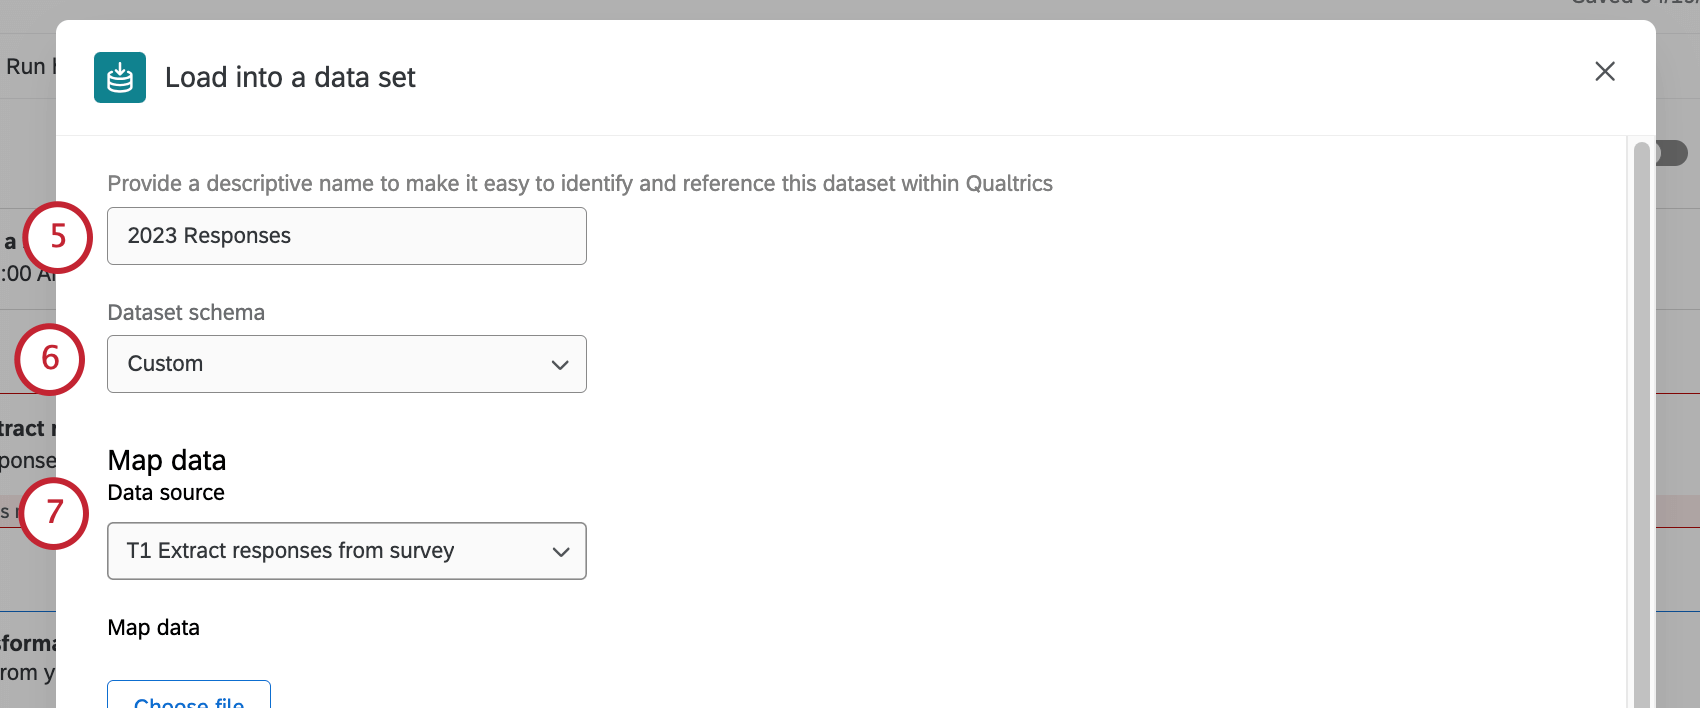This screenshot has width=1700, height=708.
Task: Click the chevron on the Data source selector
Action: pyautogui.click(x=560, y=551)
